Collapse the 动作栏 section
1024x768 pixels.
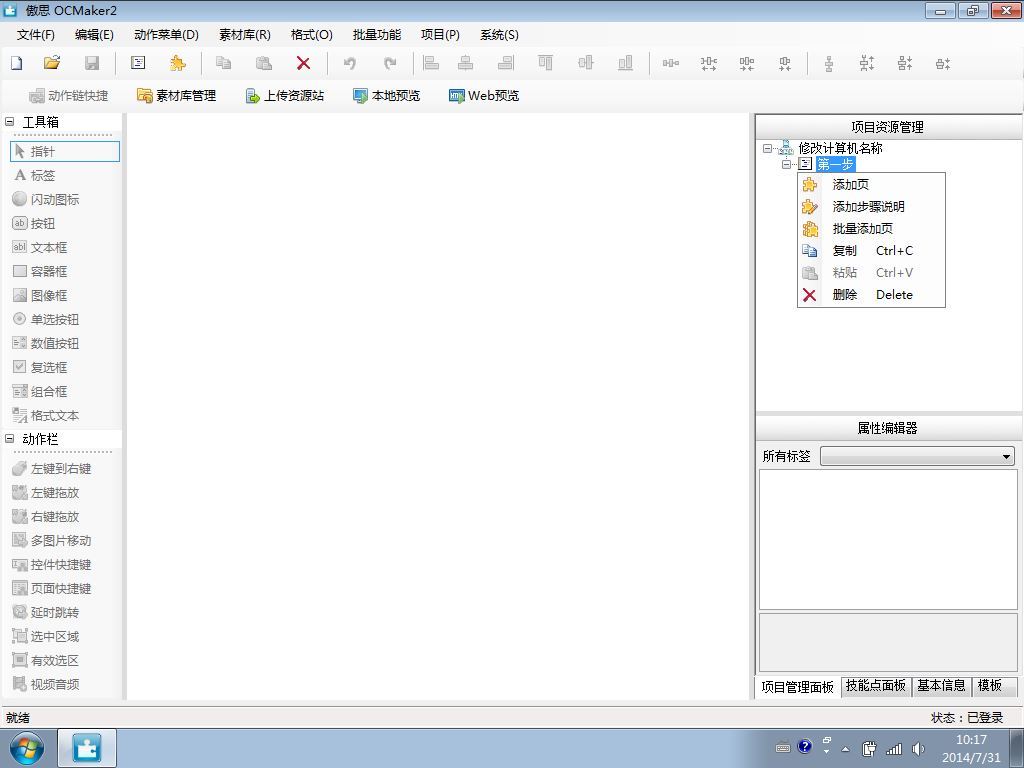tap(10, 439)
